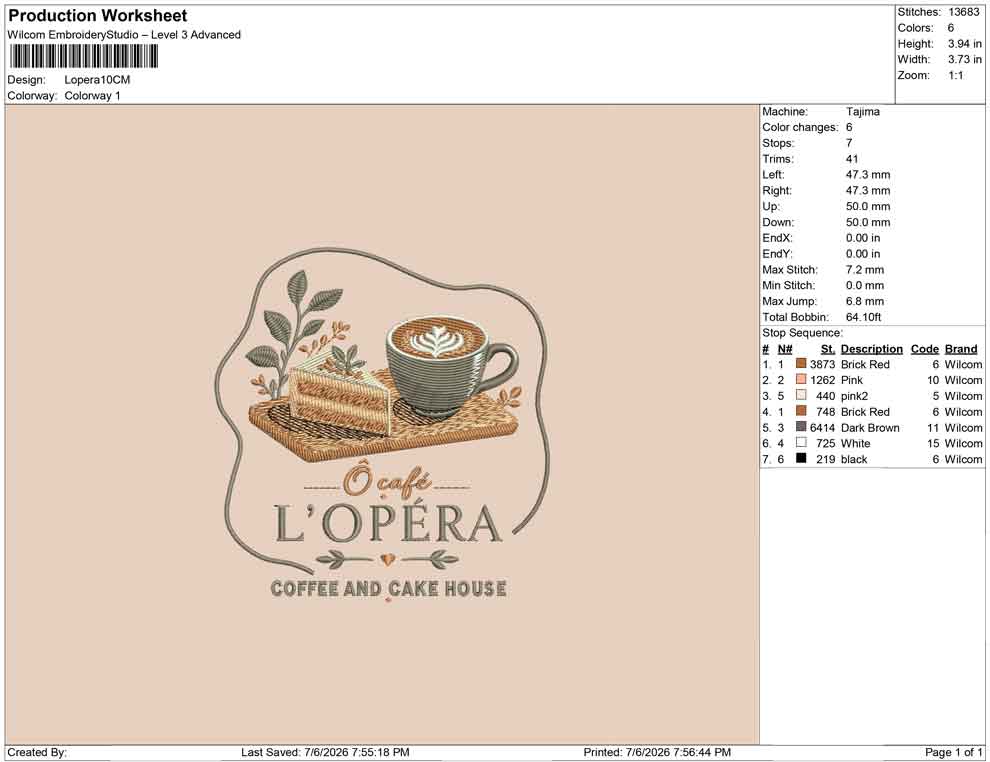
Task: Click the Machine value Tajima
Action: pos(862,111)
